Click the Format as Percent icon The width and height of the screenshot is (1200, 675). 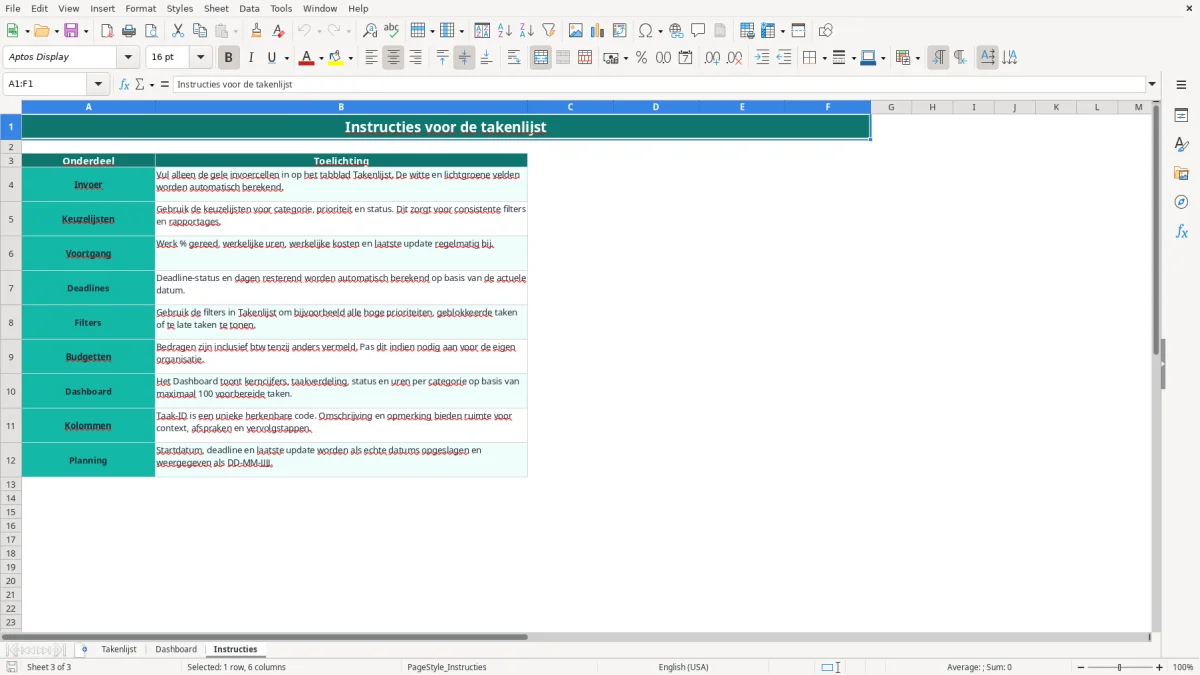point(641,58)
